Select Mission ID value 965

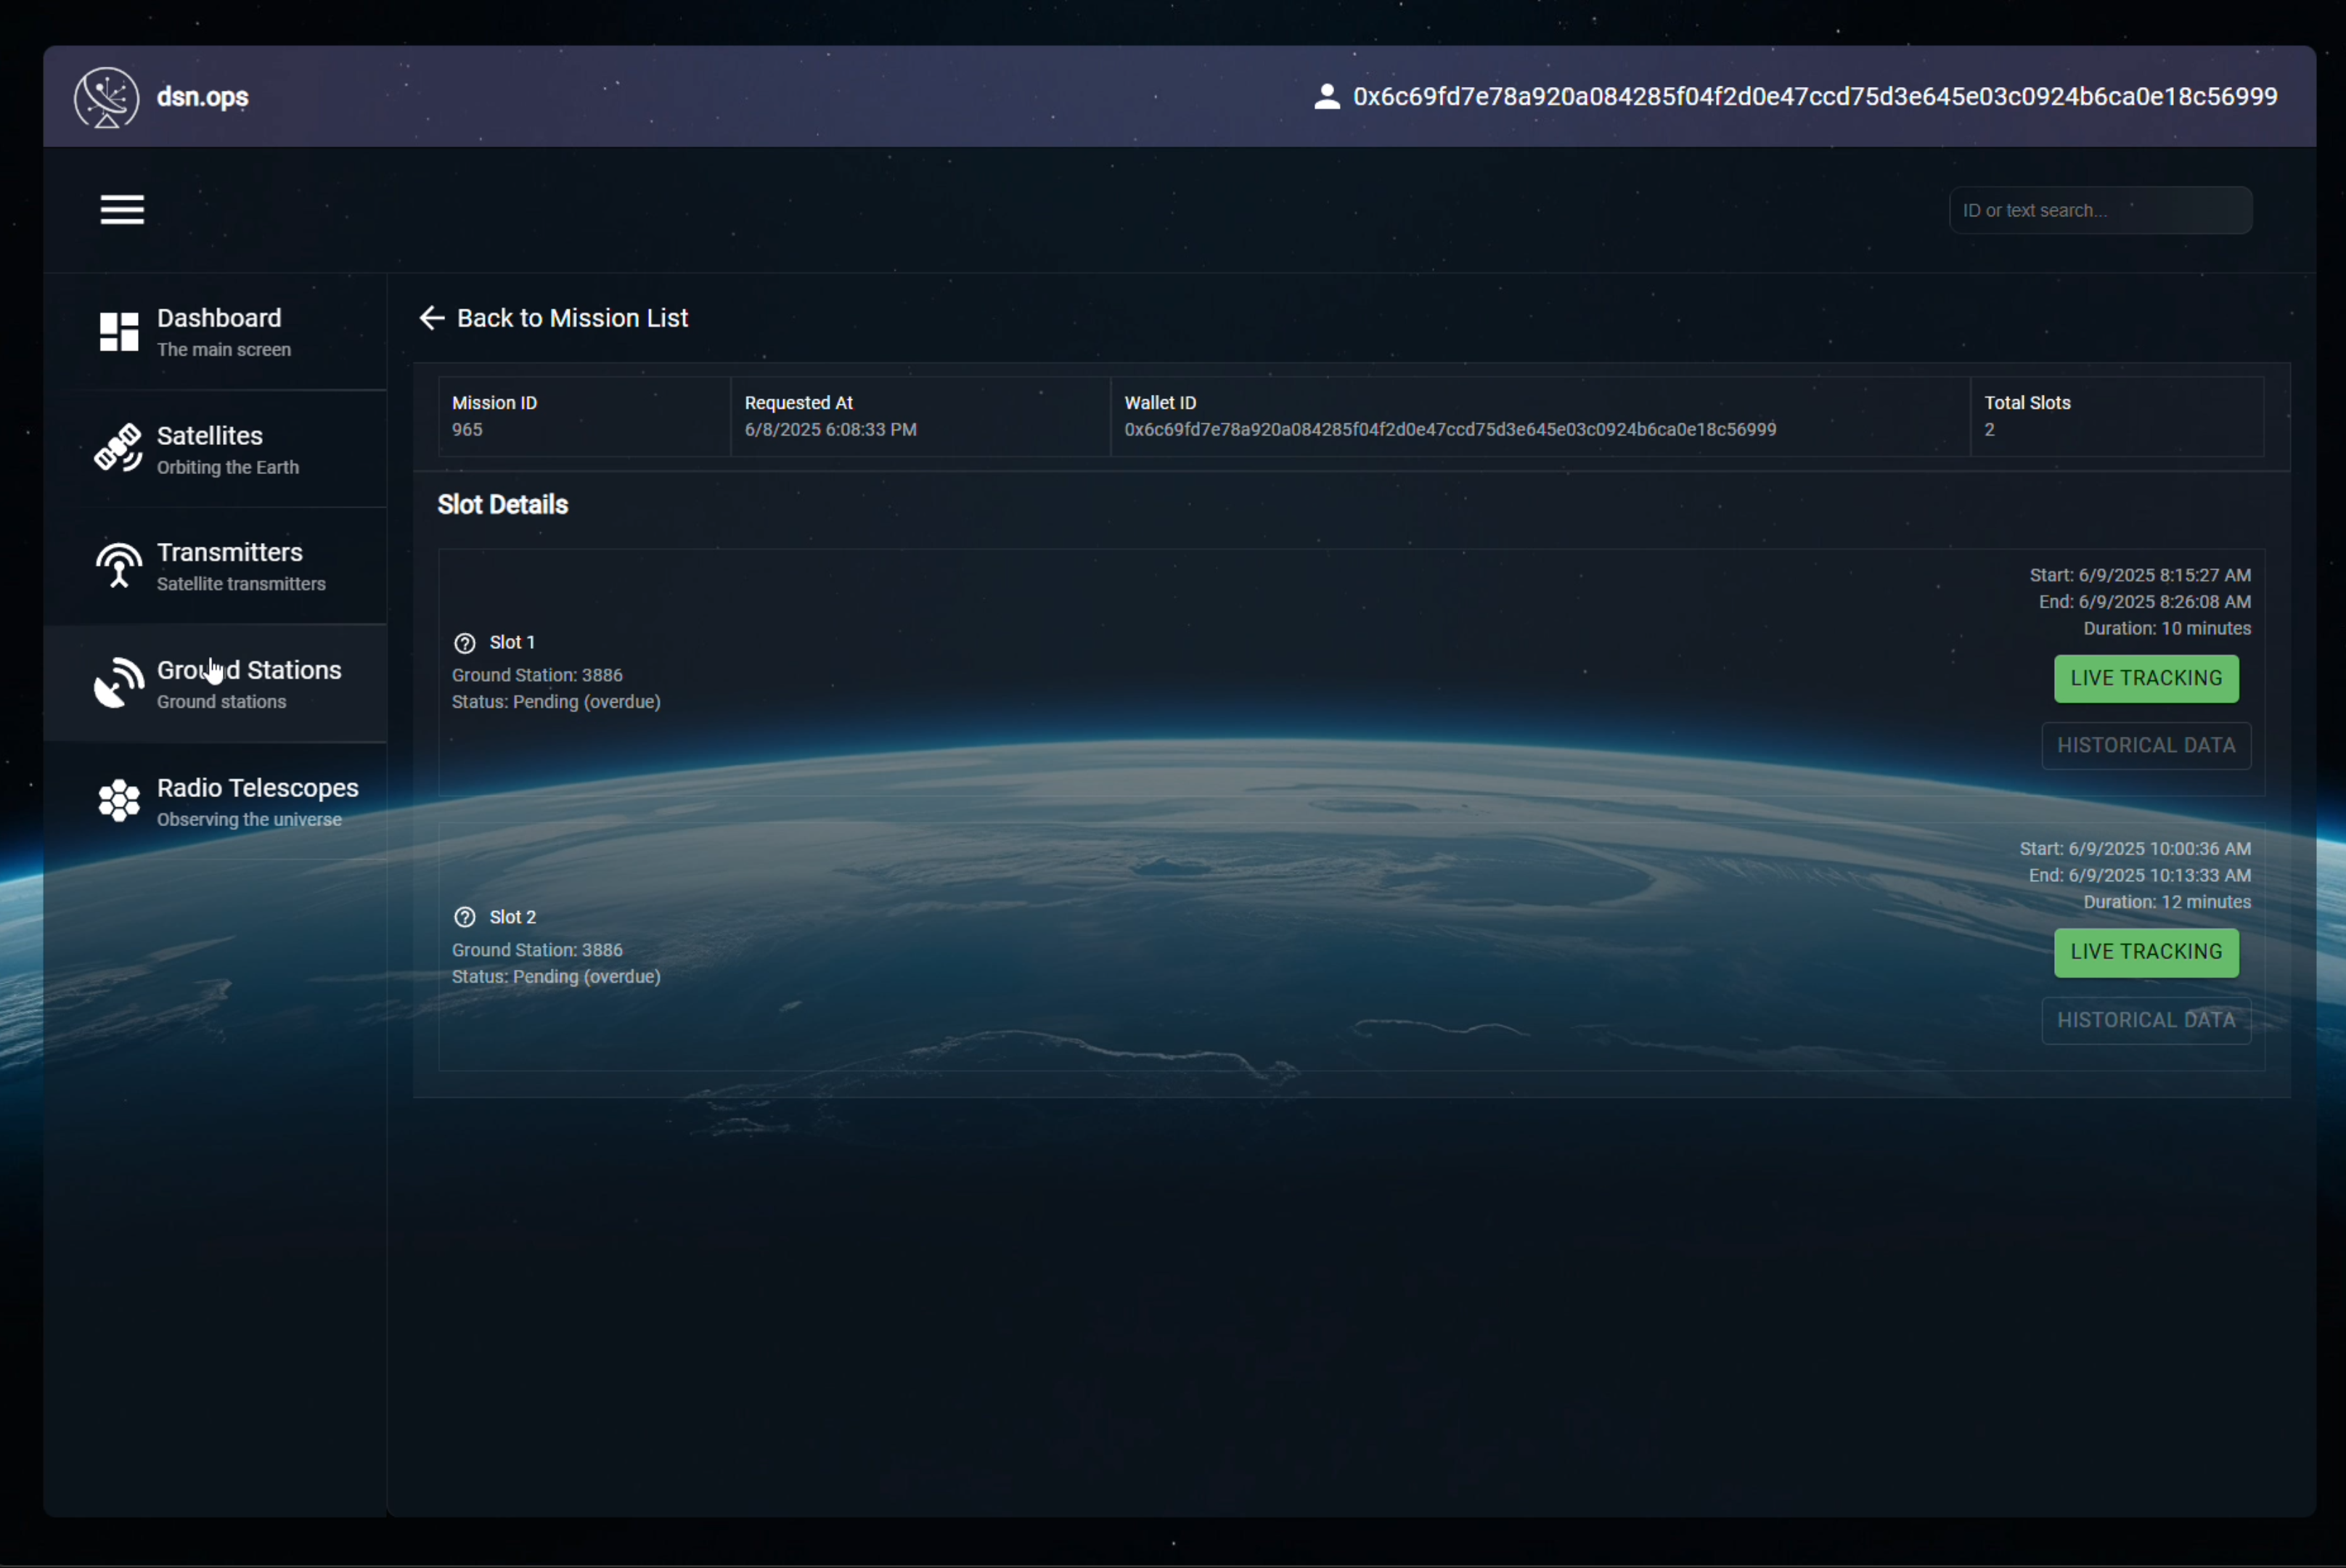(467, 429)
